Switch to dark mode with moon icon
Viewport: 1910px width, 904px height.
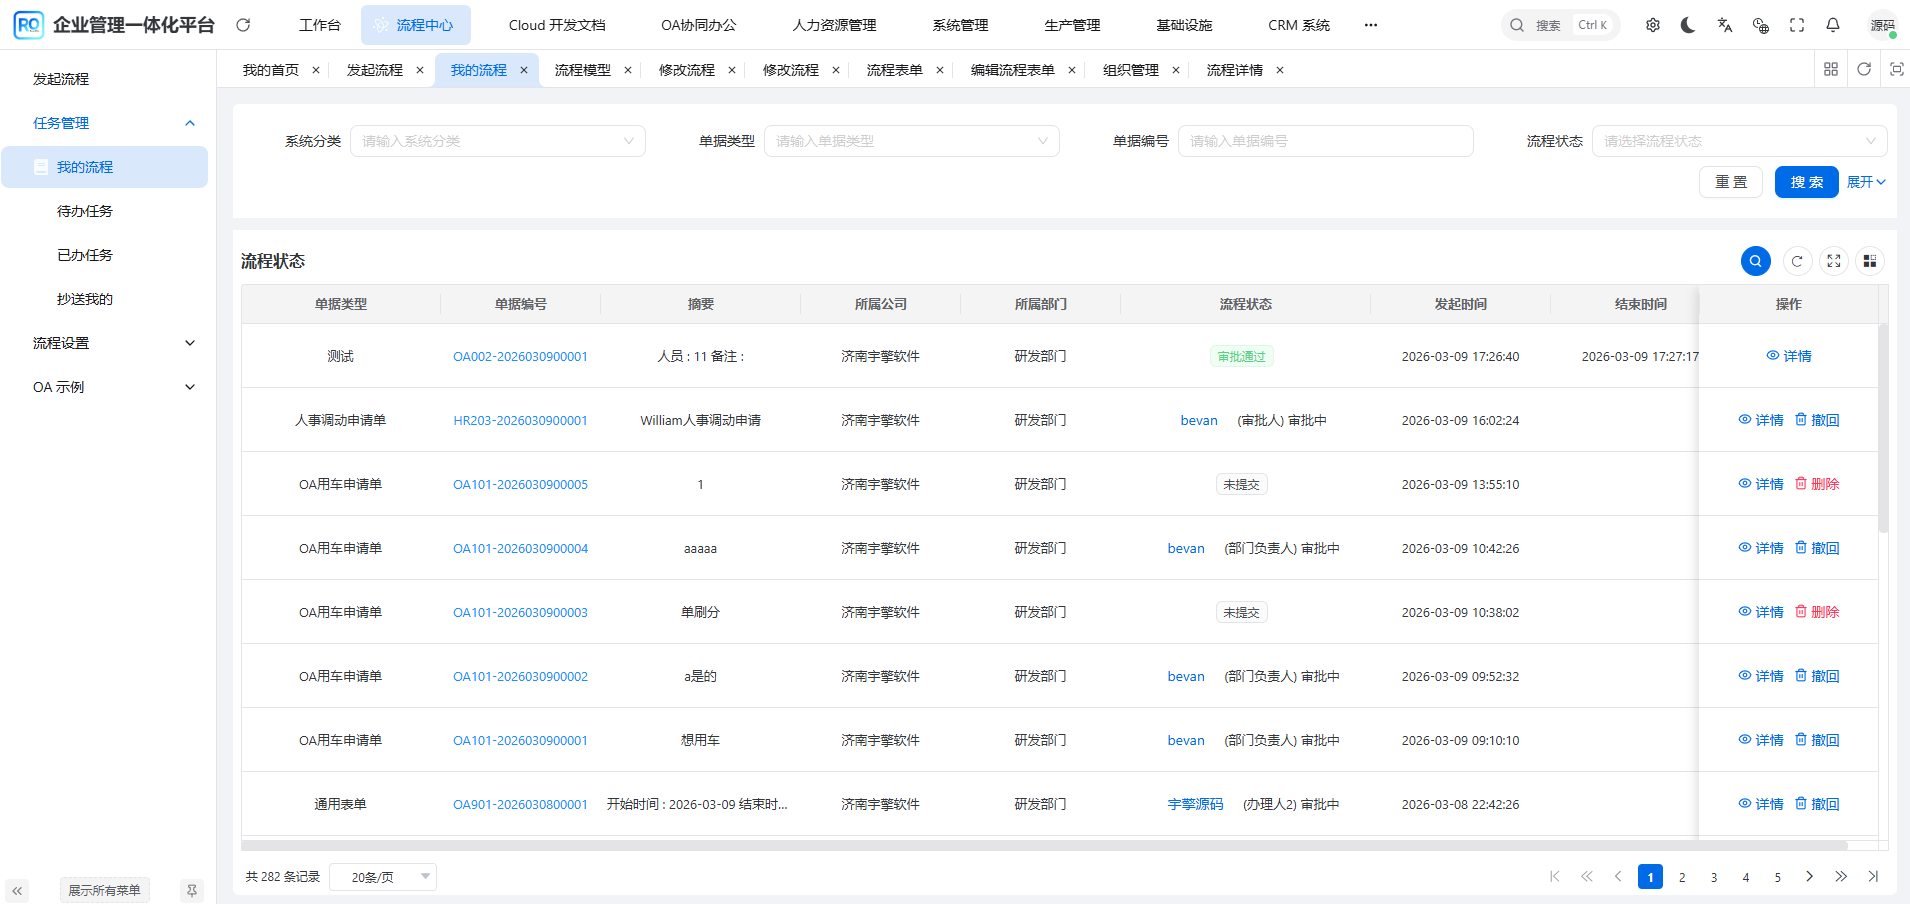1688,25
